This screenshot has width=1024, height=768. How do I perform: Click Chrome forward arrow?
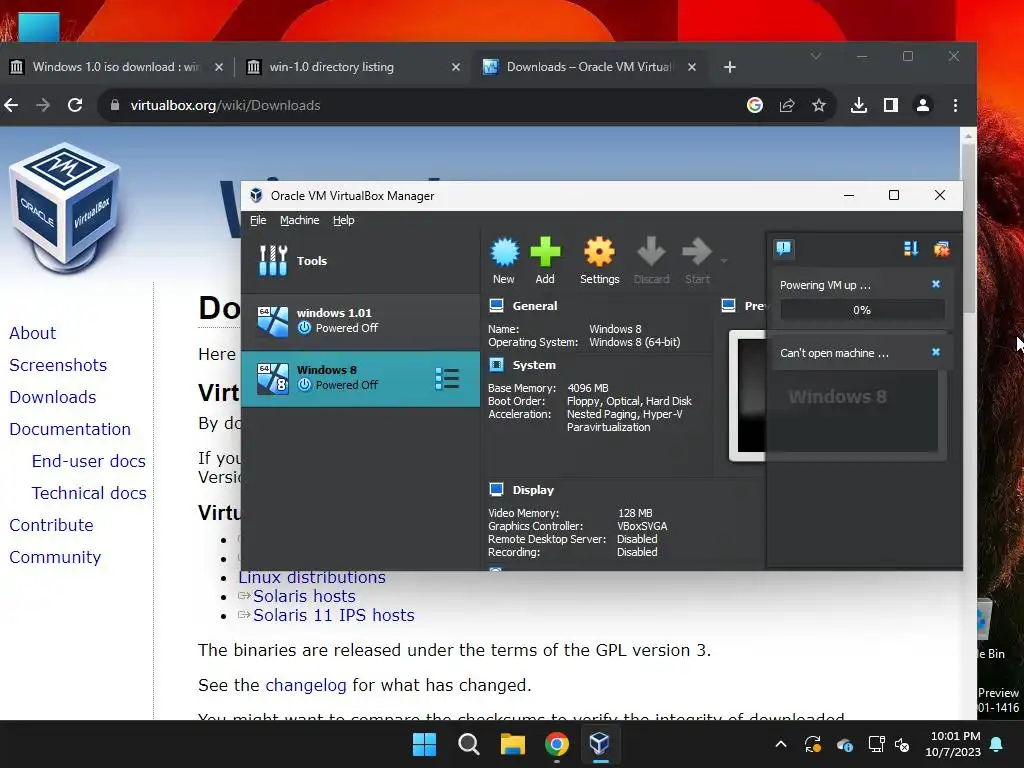click(x=43, y=105)
